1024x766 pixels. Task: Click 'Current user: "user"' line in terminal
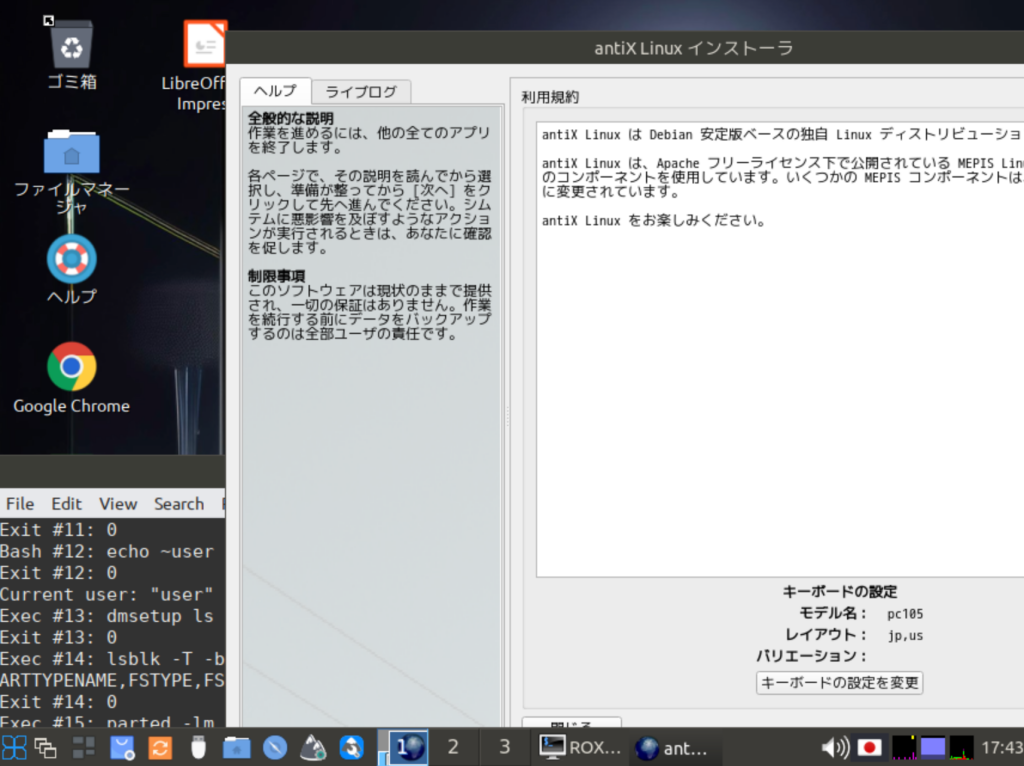(x=106, y=594)
